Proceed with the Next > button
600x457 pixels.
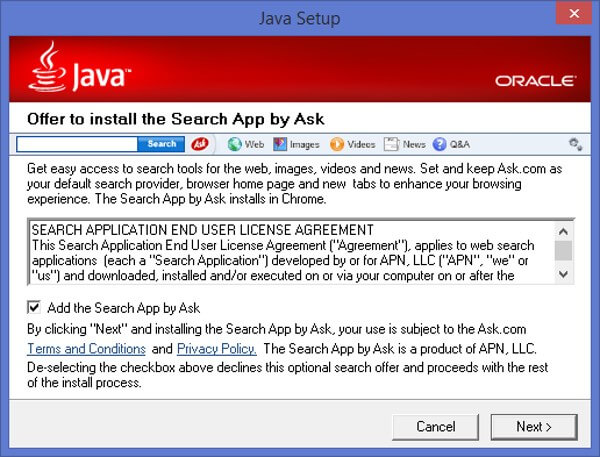(533, 426)
